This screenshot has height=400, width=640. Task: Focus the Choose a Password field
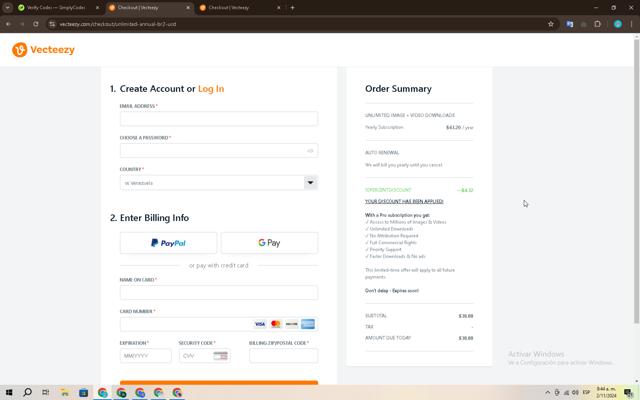(219, 151)
